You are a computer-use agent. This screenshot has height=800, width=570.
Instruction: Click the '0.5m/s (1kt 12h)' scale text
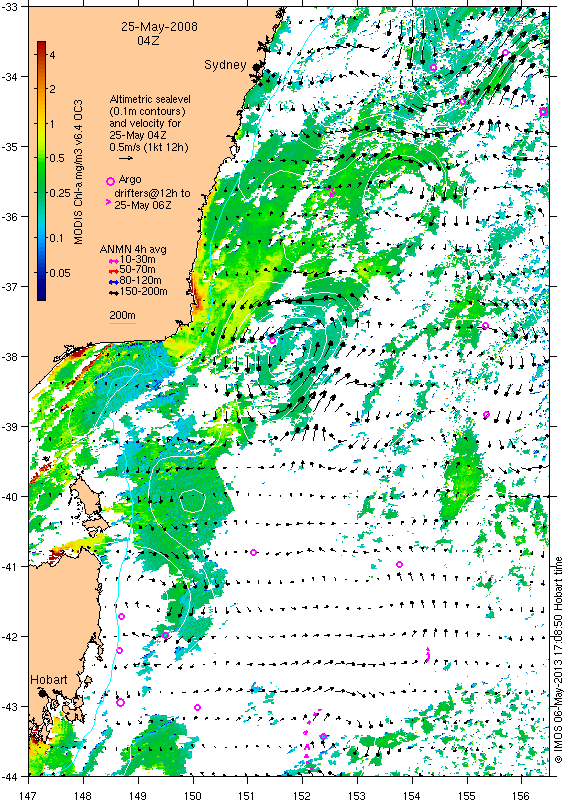pyautogui.click(x=148, y=147)
